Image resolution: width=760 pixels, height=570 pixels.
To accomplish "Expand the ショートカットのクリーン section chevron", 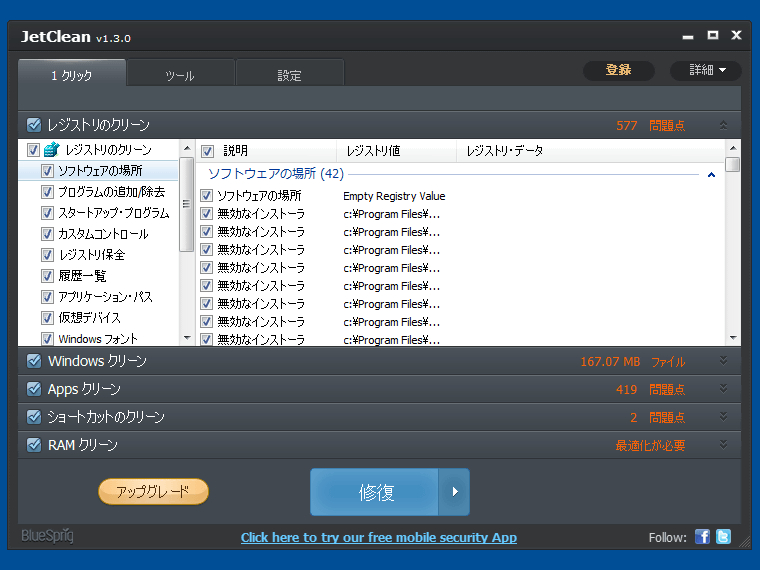I will point(723,417).
